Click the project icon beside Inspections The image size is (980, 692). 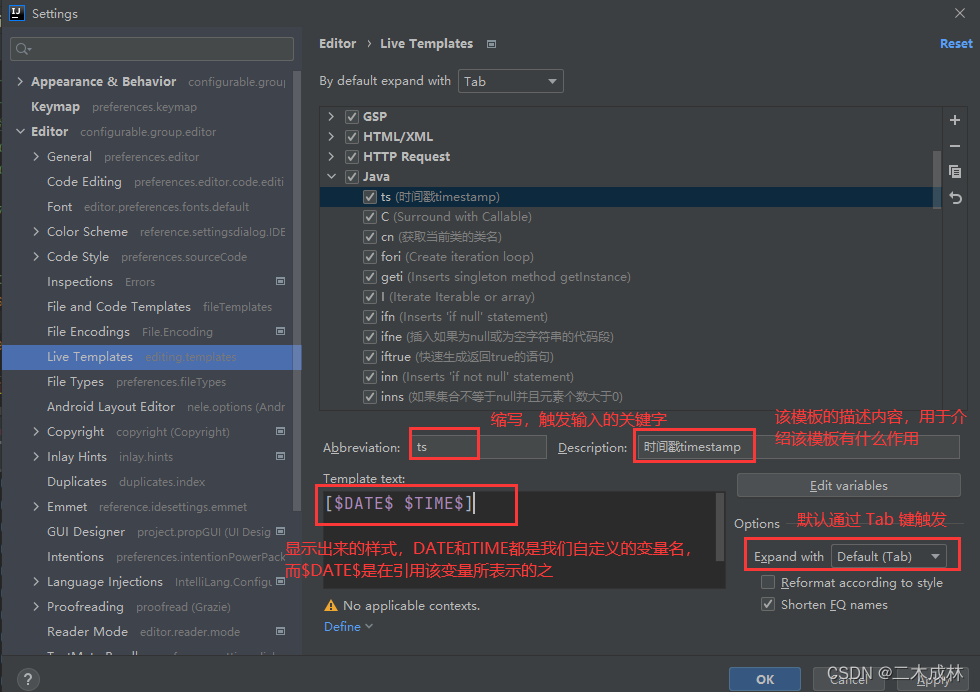pyautogui.click(x=281, y=281)
